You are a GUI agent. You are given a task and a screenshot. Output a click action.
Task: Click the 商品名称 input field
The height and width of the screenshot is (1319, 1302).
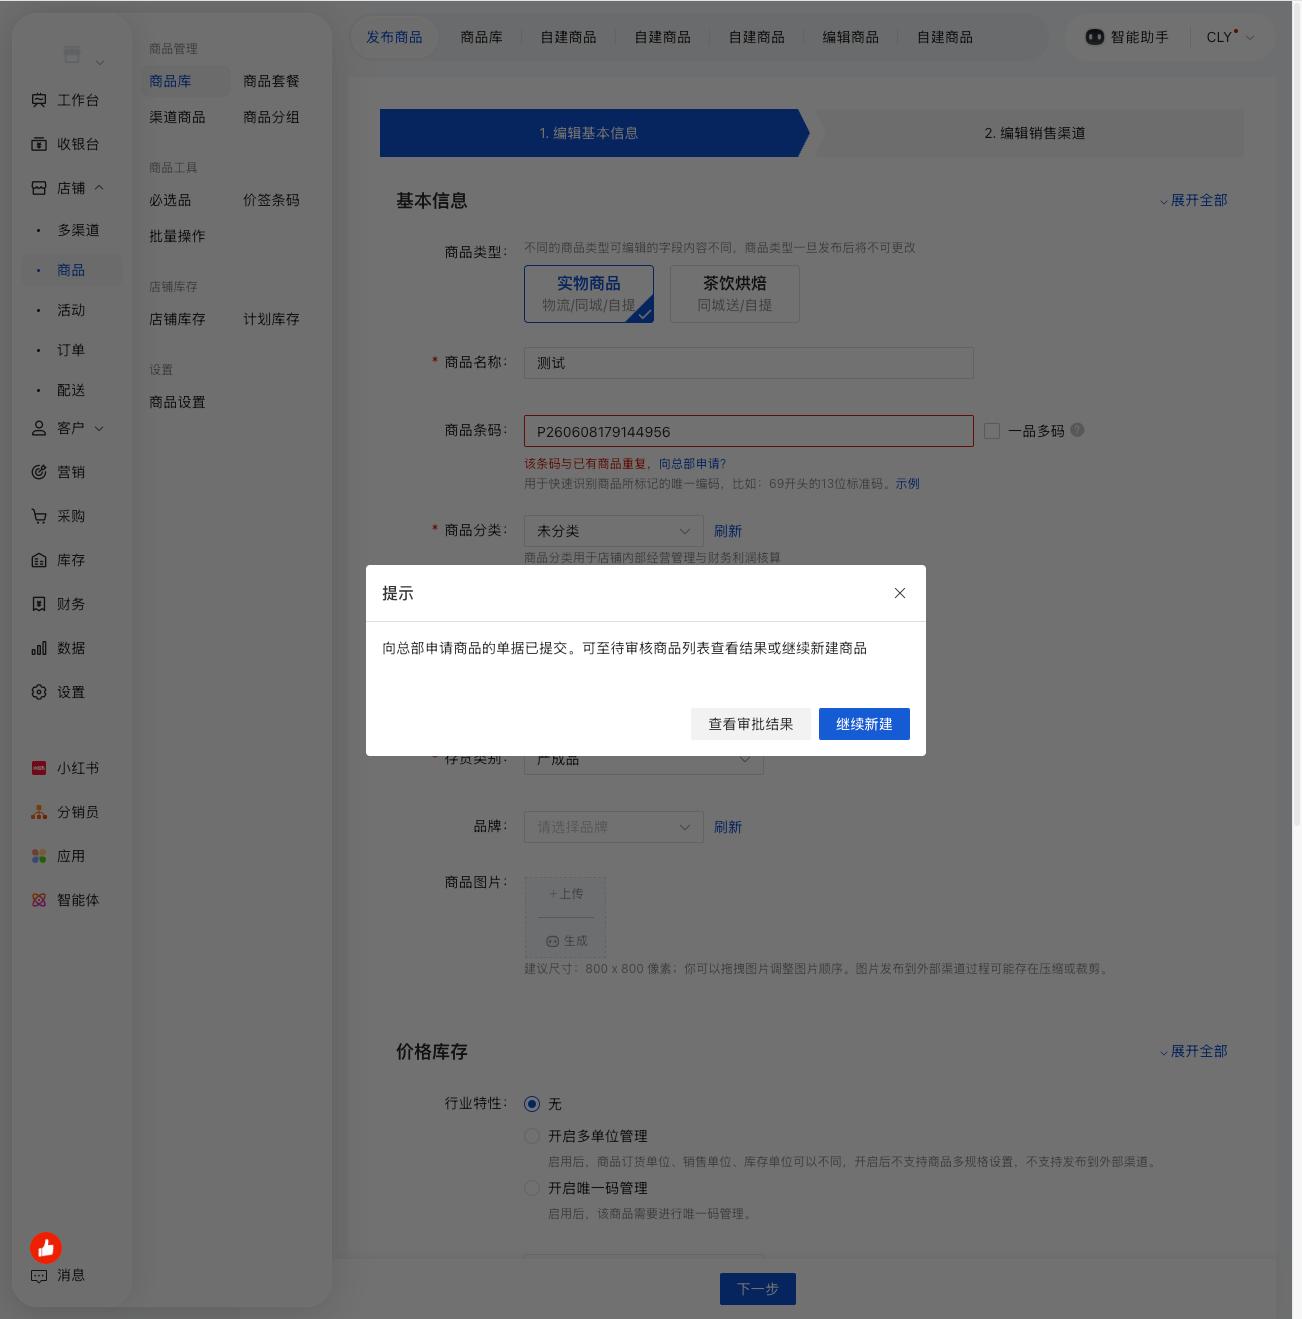point(749,363)
